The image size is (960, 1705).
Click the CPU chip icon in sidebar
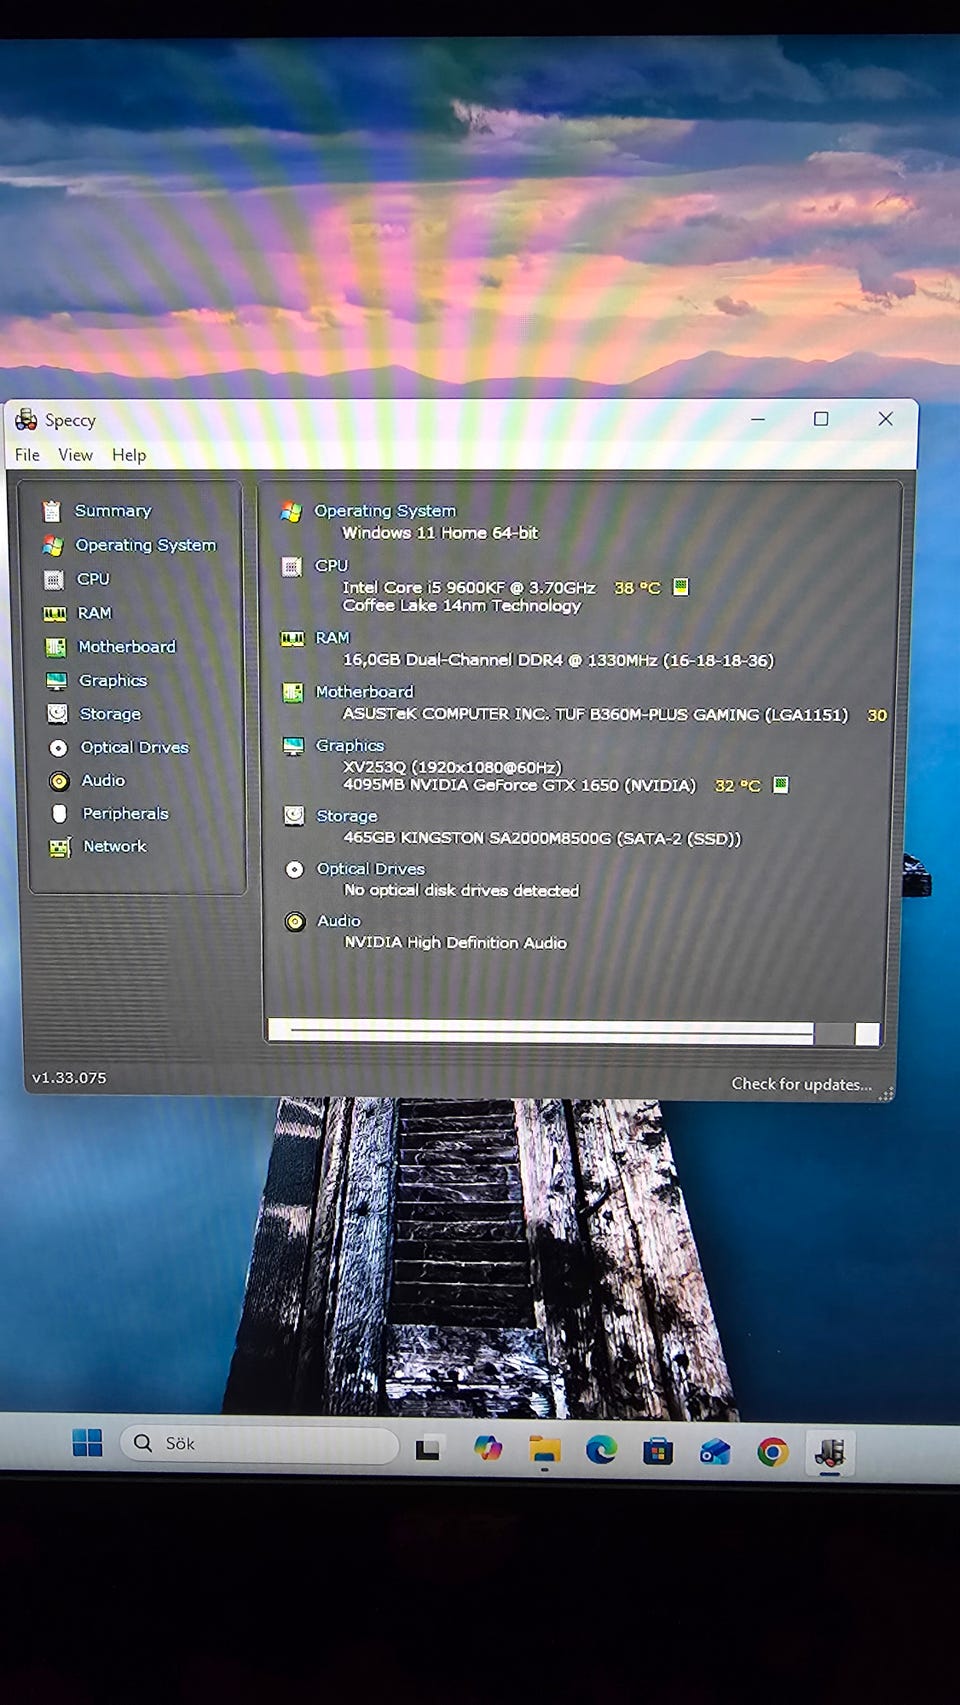click(x=54, y=579)
